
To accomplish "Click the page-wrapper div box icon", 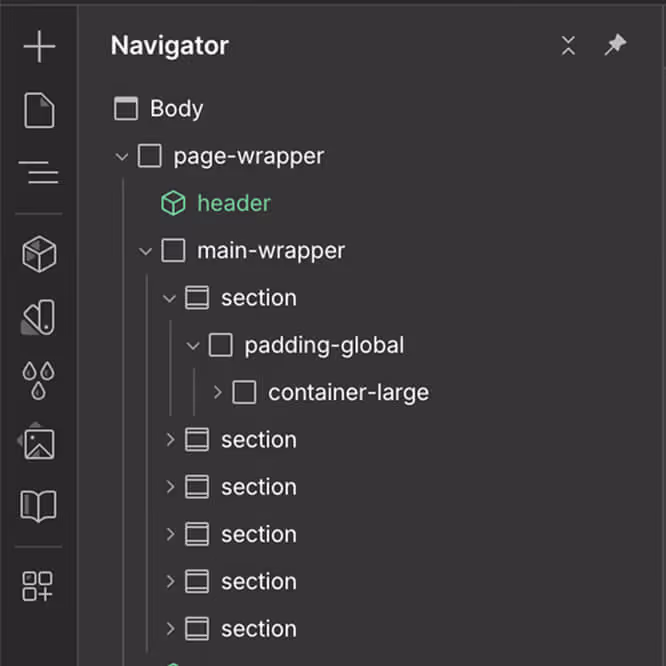I will 150,155.
